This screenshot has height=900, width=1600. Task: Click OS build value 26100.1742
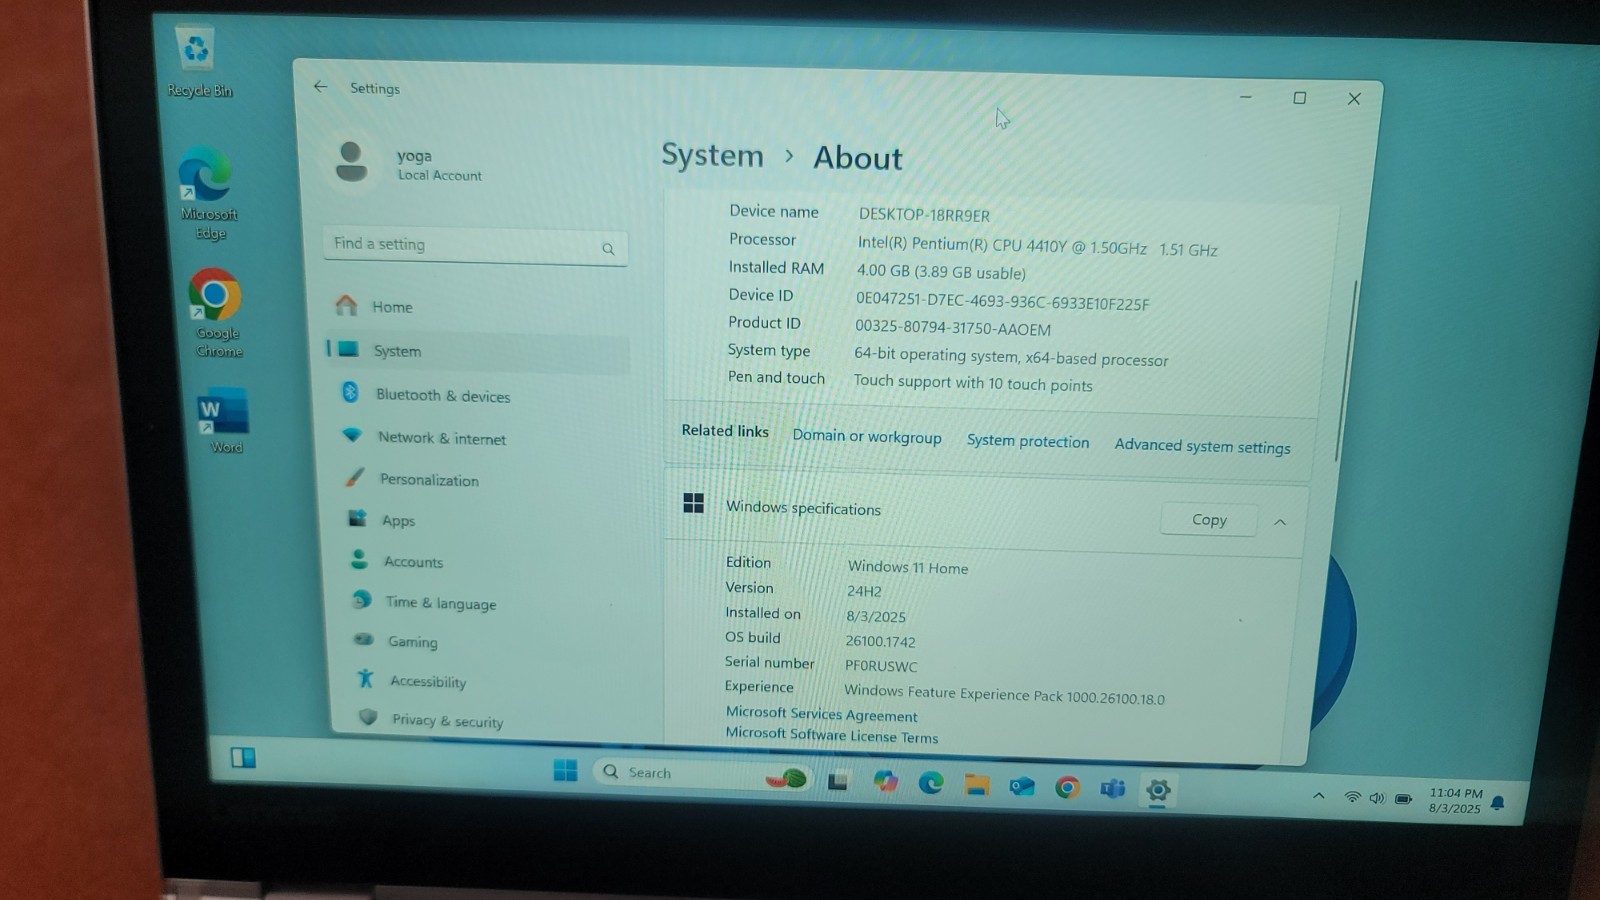(880, 641)
